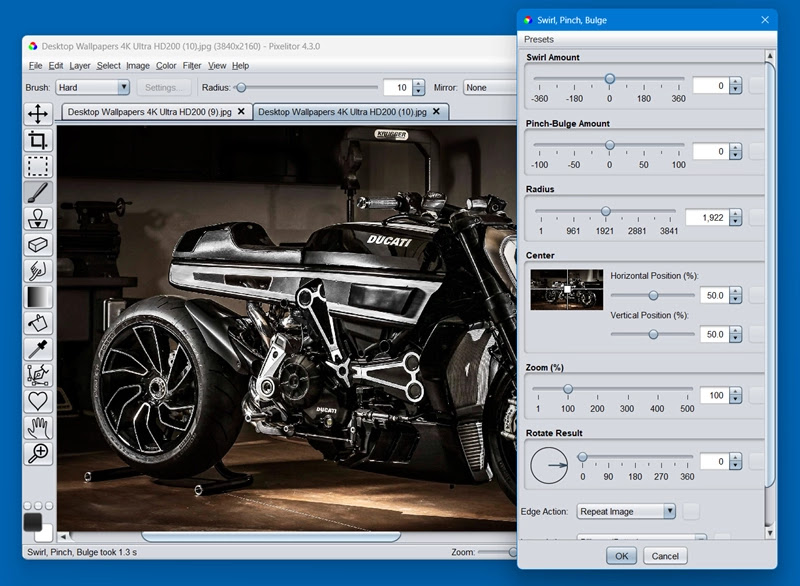The height and width of the screenshot is (586, 800).
Task: Click OK to apply the swirl filter
Action: 621,556
